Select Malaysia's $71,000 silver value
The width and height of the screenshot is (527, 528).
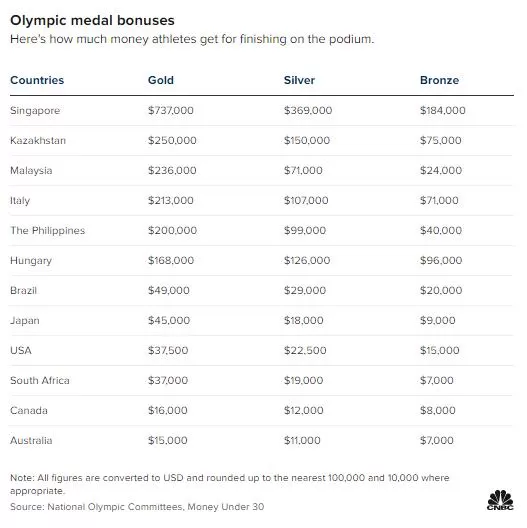pos(303,170)
